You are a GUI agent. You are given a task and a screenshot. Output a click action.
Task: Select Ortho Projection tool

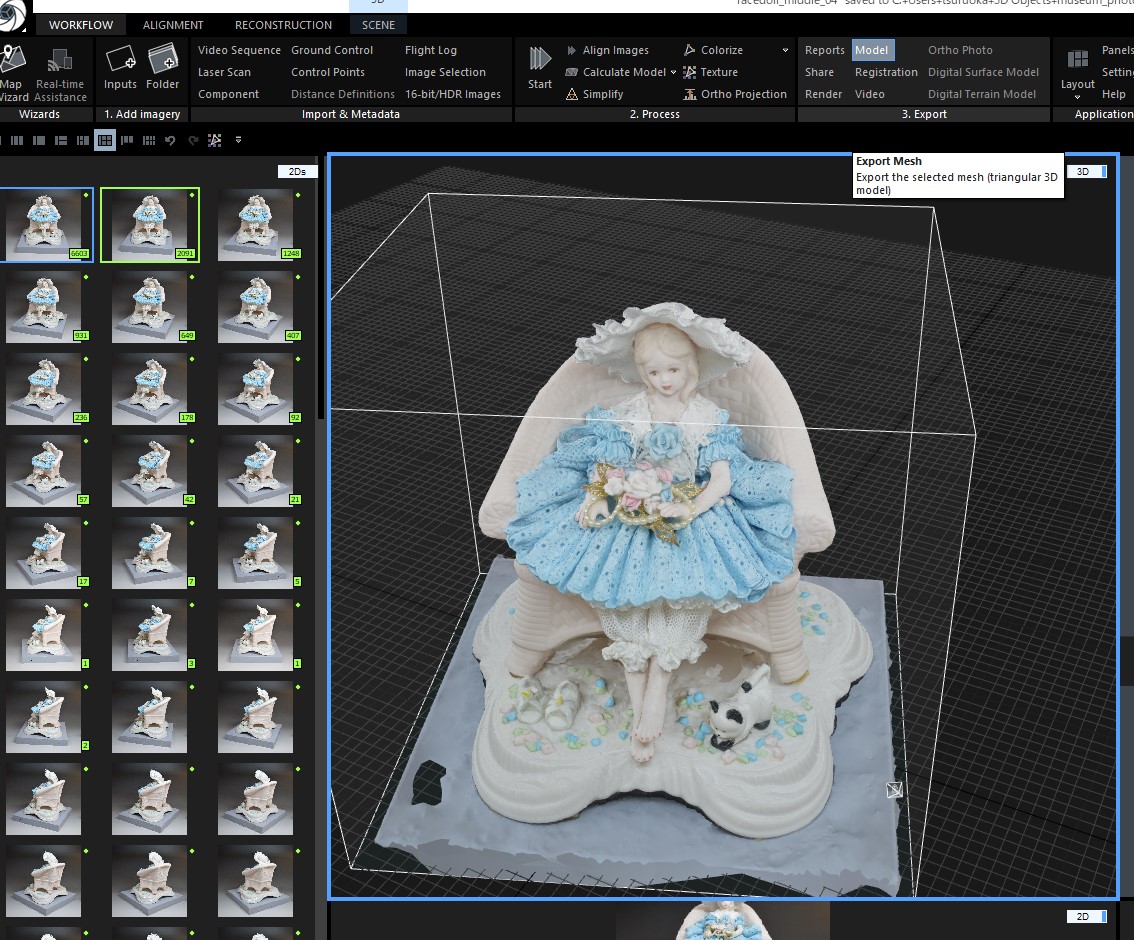(735, 94)
